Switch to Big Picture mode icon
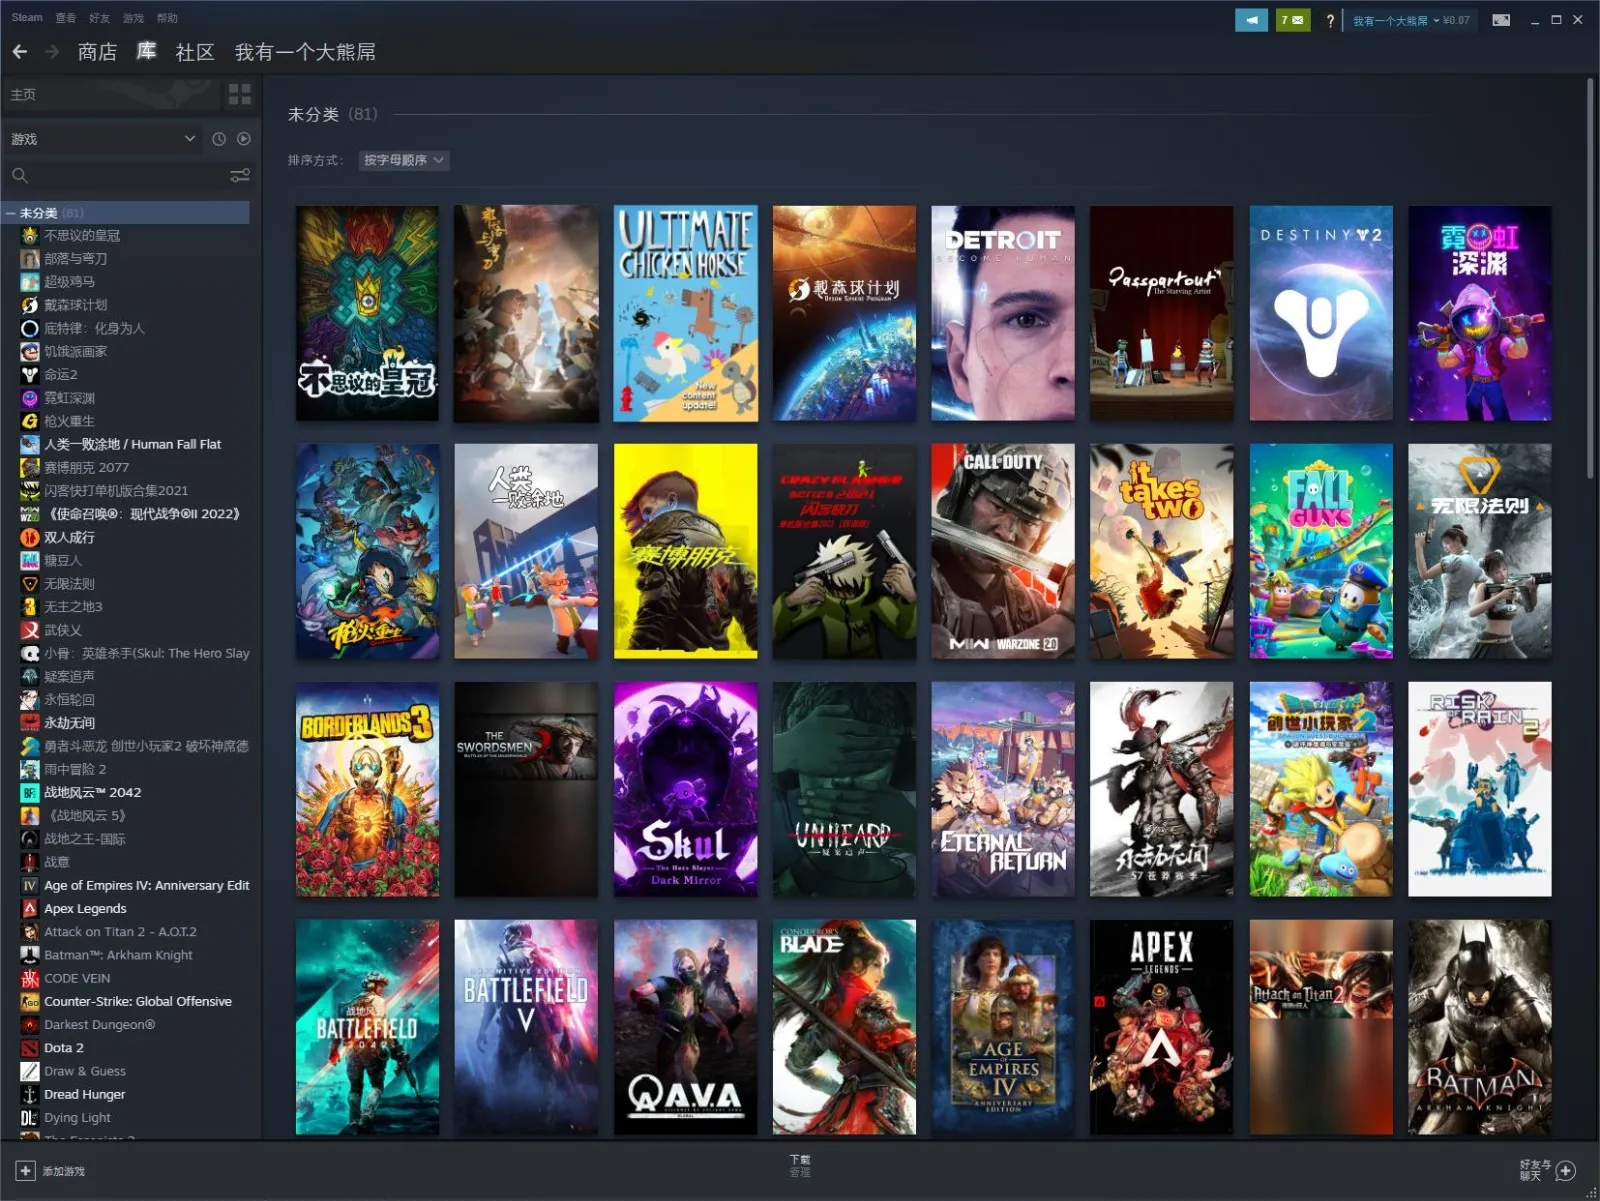Viewport: 1600px width, 1201px height. point(1501,20)
